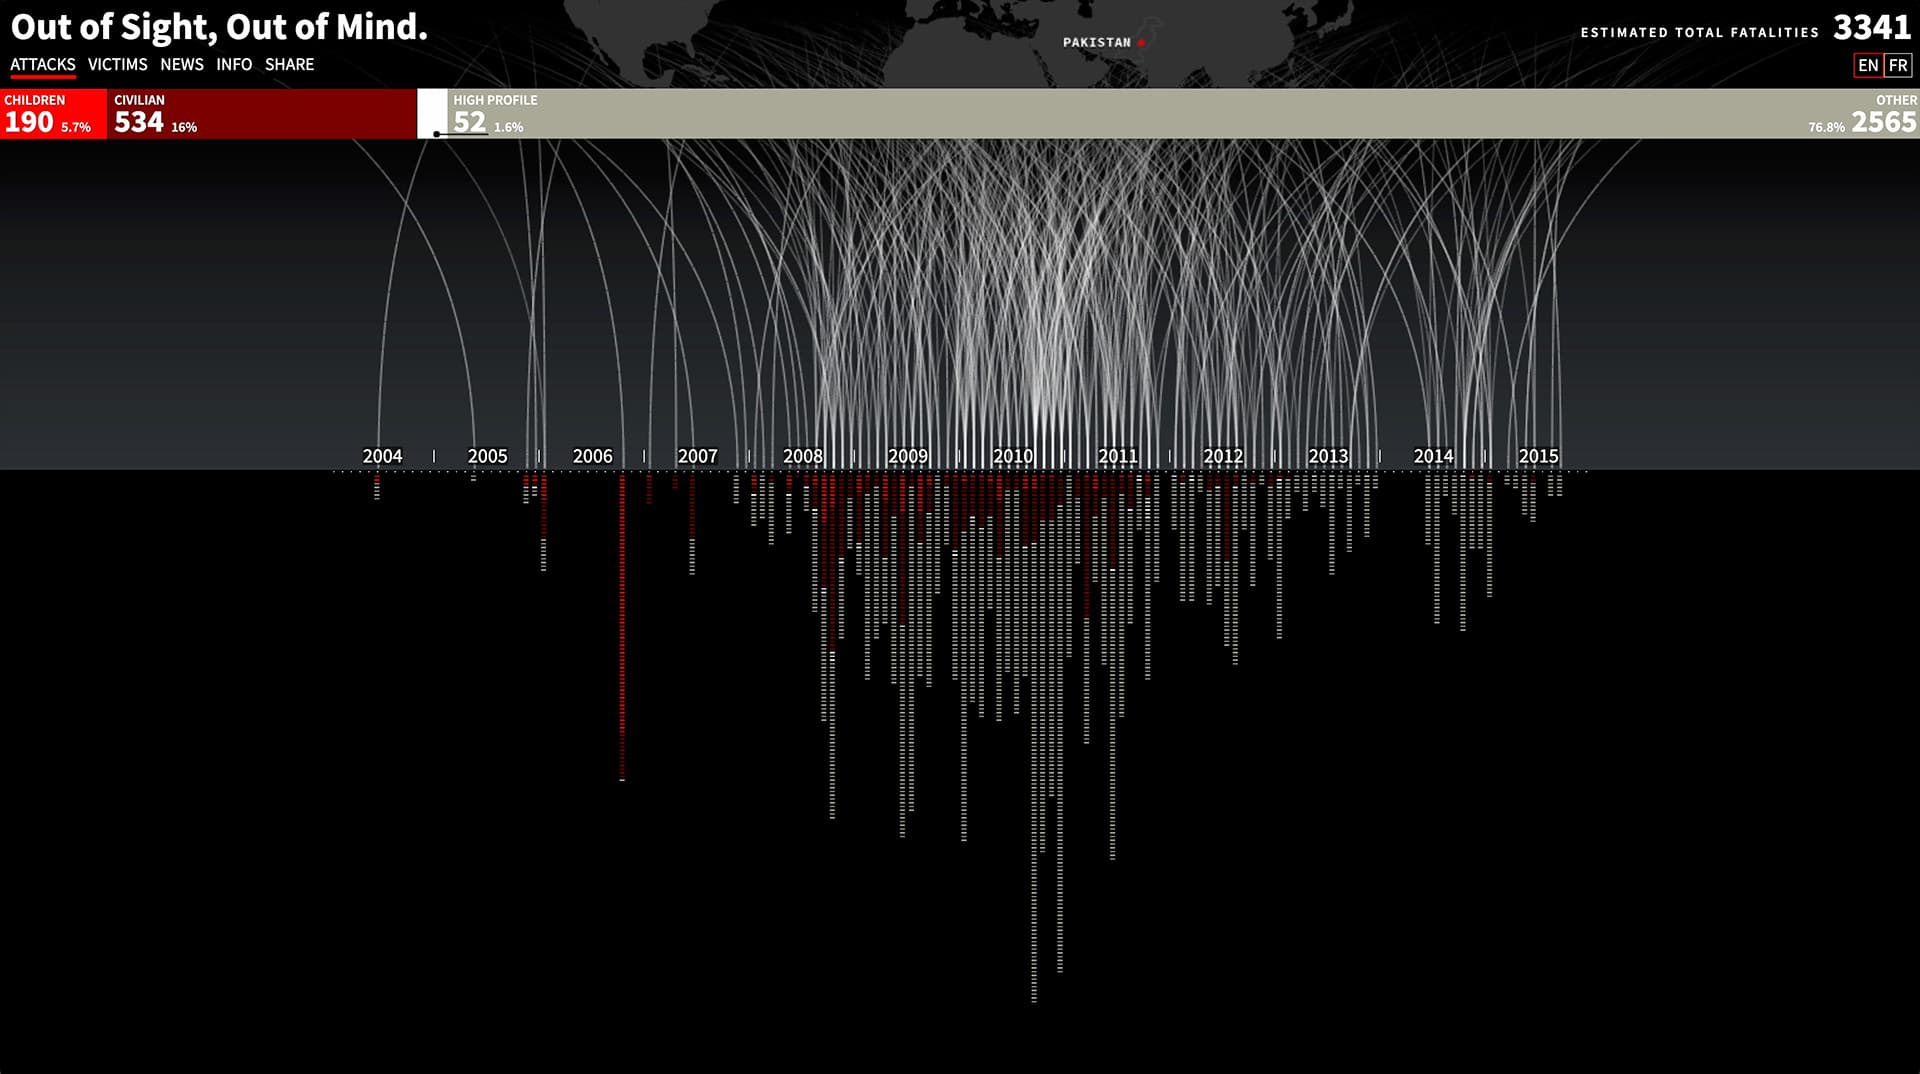Image resolution: width=1920 pixels, height=1074 pixels.
Task: Click the HIGH PROFILE category label
Action: (495, 100)
